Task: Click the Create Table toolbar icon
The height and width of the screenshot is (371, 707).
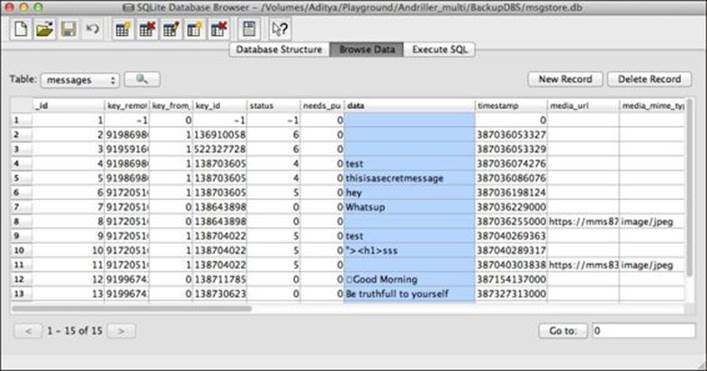Action: 123,30
